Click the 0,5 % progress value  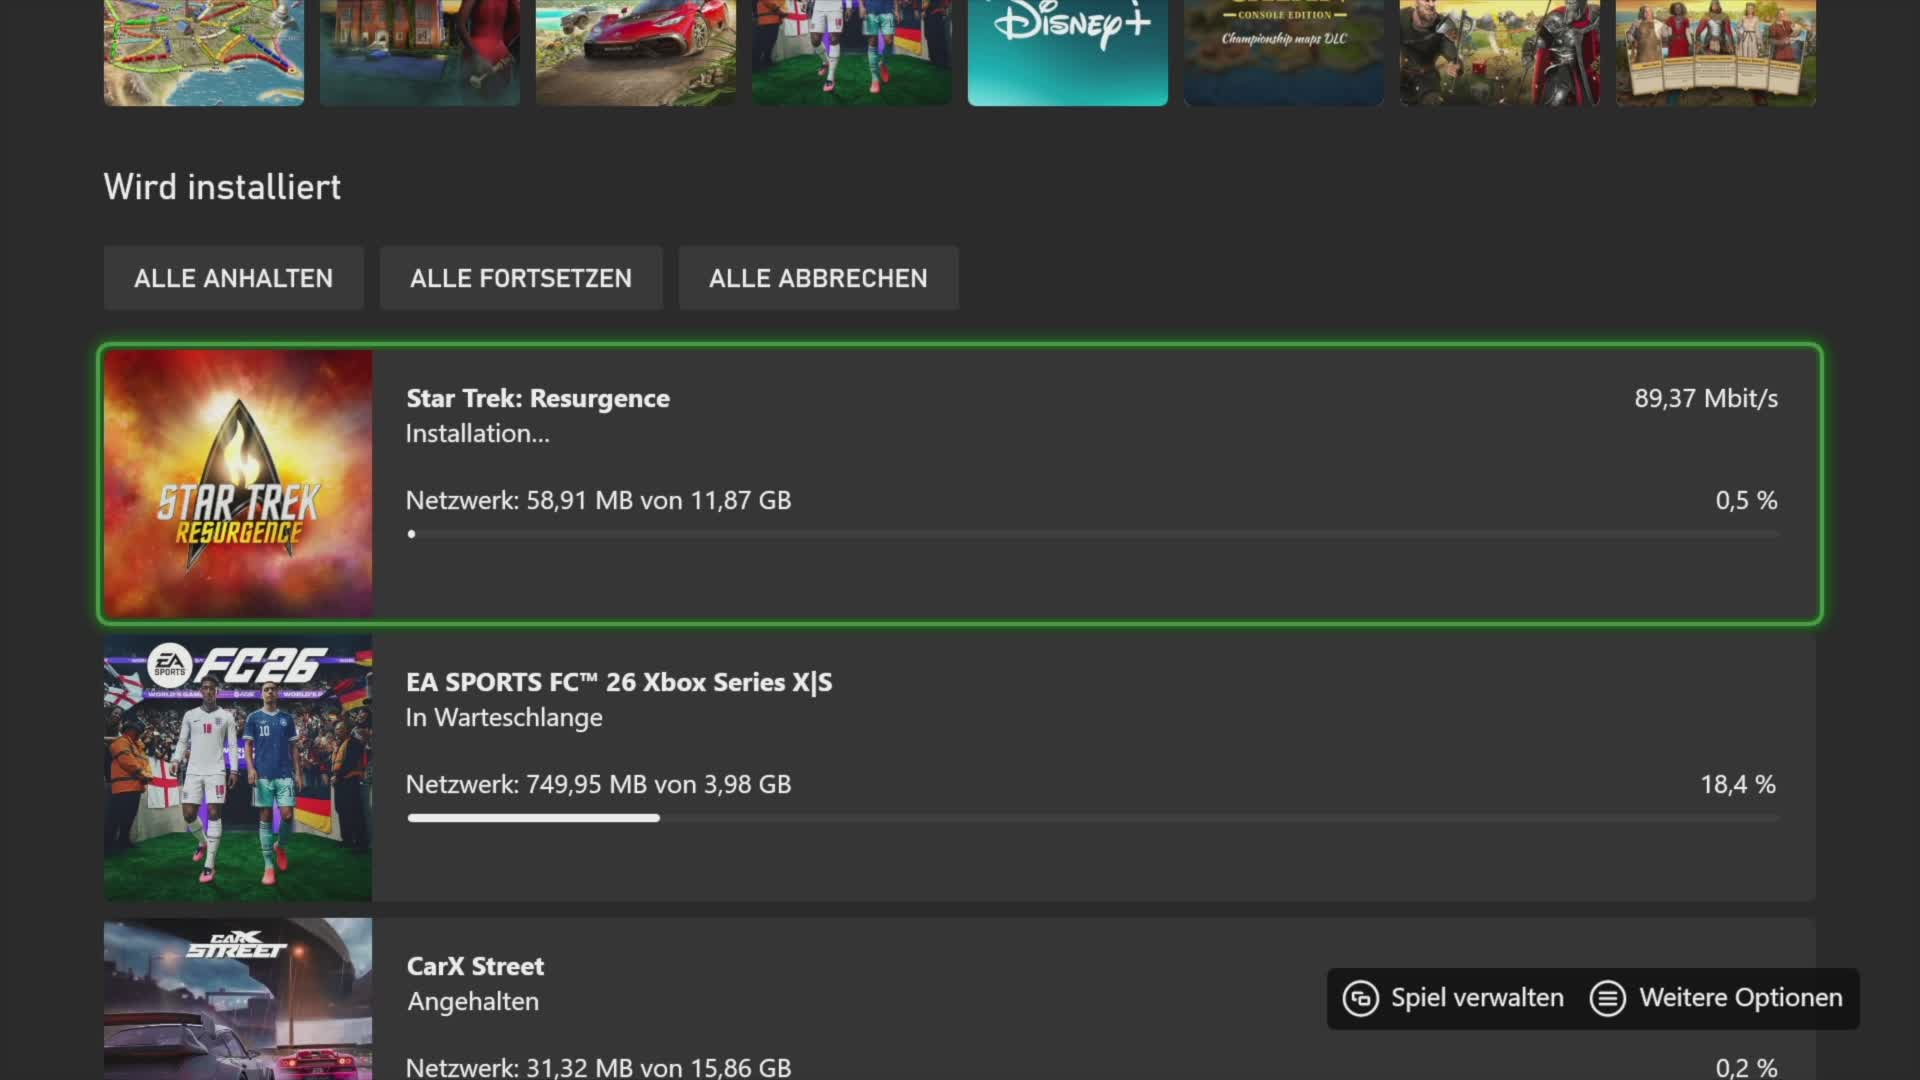click(x=1747, y=500)
